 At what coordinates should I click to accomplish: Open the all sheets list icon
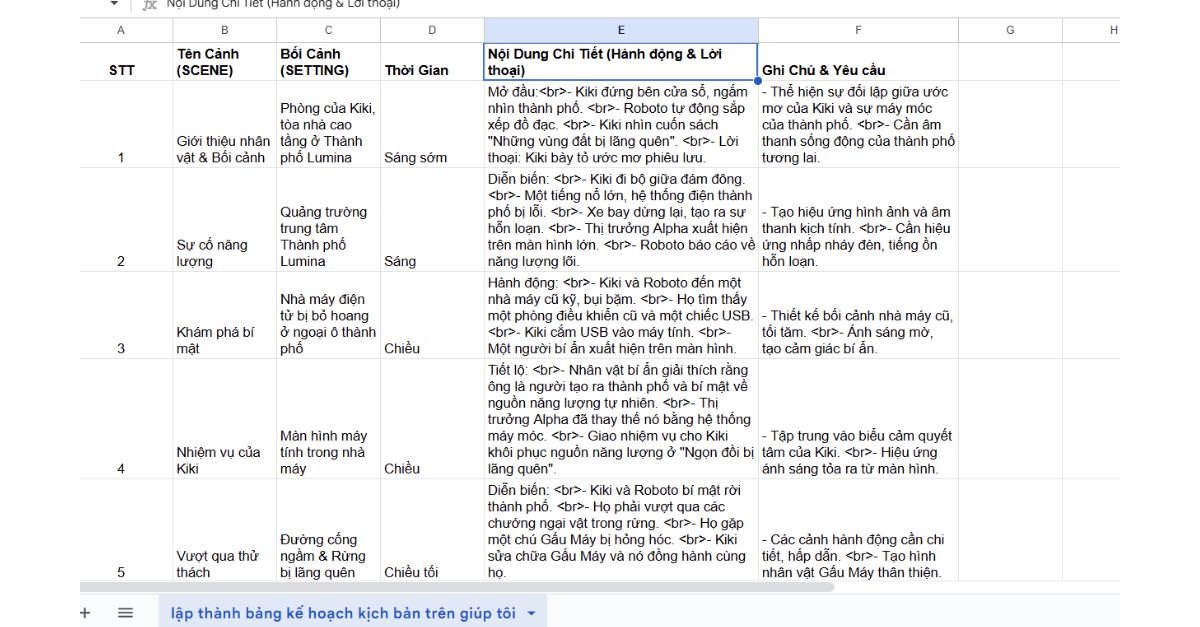click(x=125, y=613)
